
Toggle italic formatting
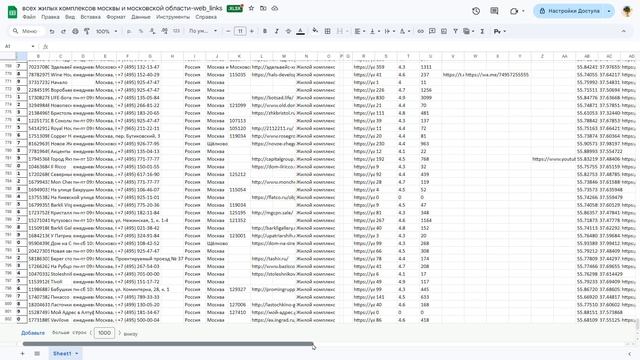pyautogui.click(x=276, y=31)
